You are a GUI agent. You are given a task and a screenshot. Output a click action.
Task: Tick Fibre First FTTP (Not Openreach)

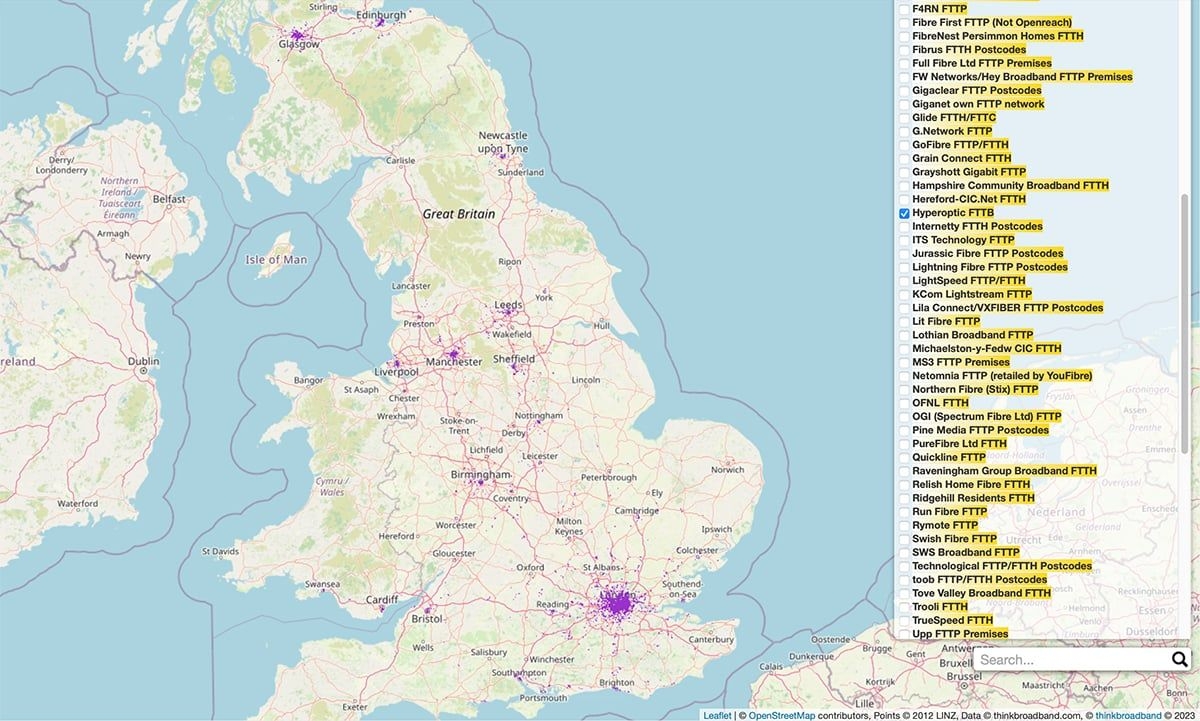pyautogui.click(x=904, y=22)
